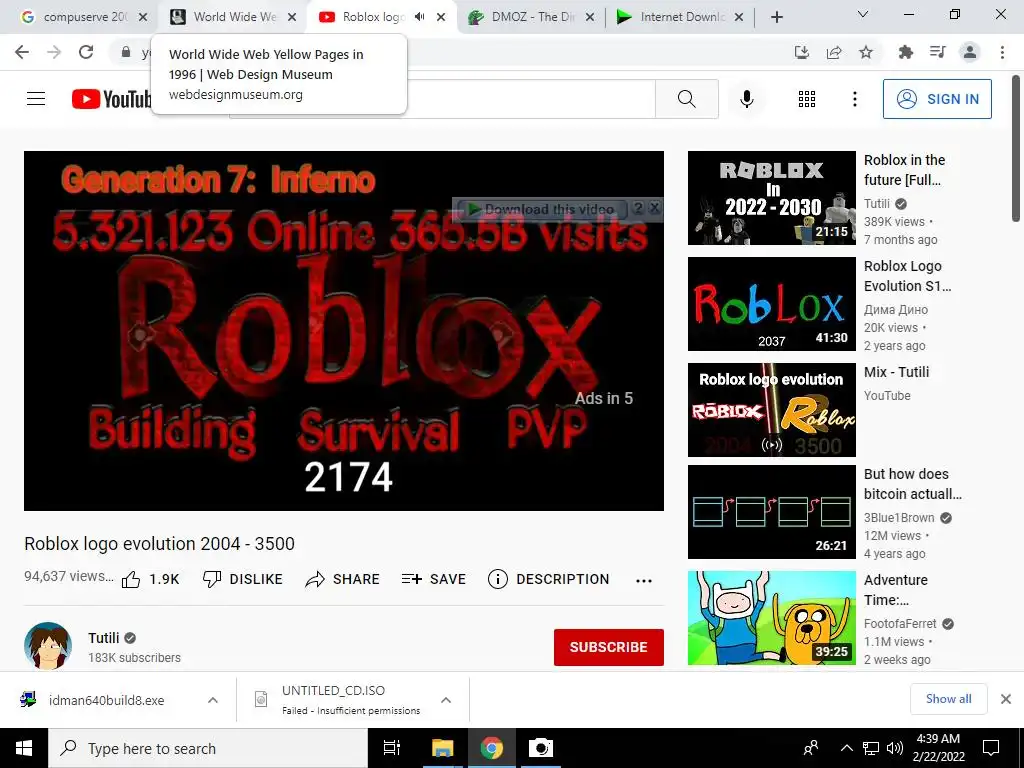Click the site lock icon
The height and width of the screenshot is (768, 1024).
[126, 52]
